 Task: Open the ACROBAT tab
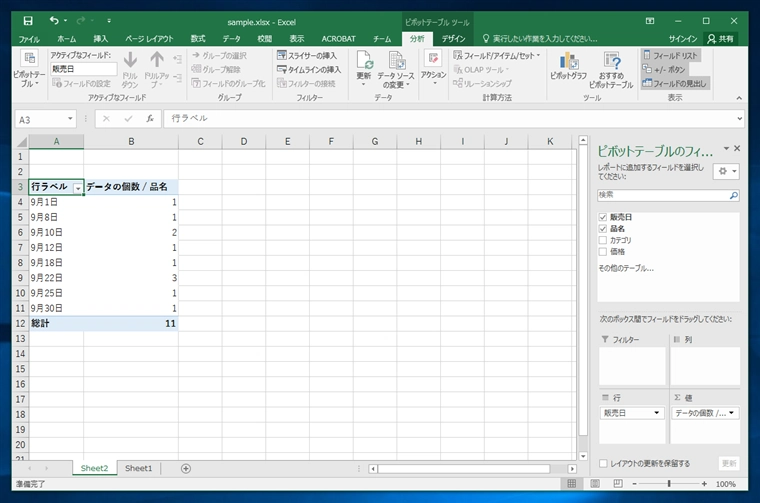point(338,39)
